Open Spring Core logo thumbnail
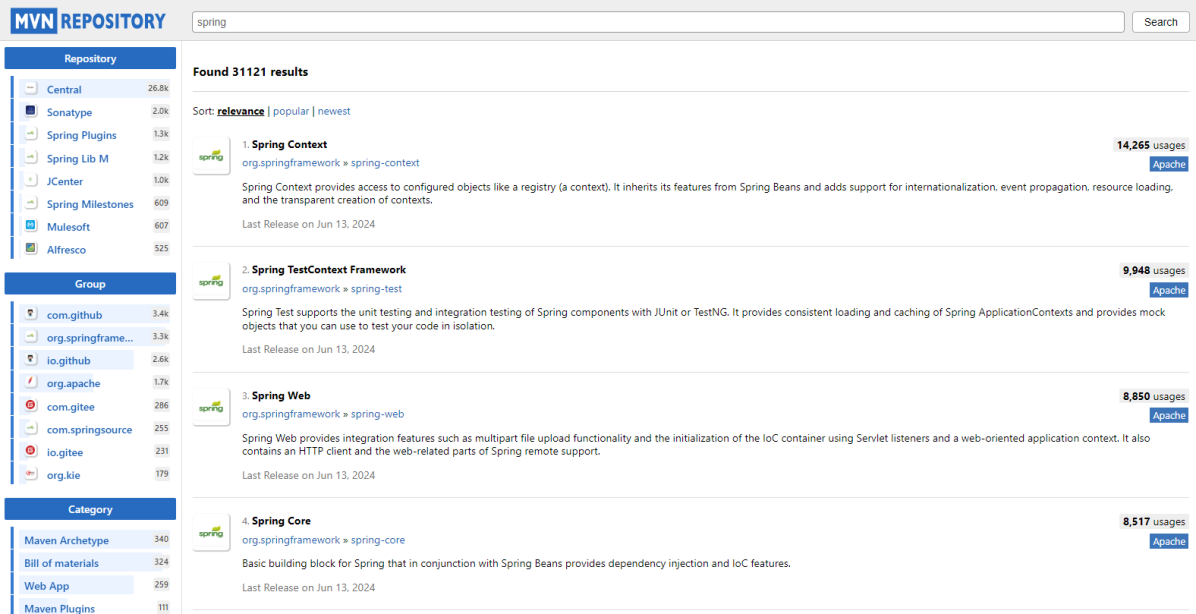1196x614 pixels. pyautogui.click(x=211, y=532)
